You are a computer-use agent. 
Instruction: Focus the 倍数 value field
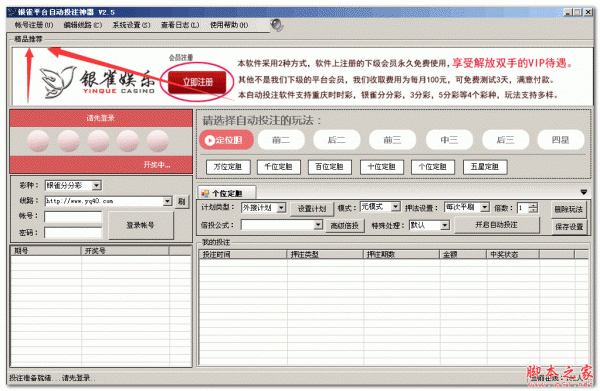523,208
